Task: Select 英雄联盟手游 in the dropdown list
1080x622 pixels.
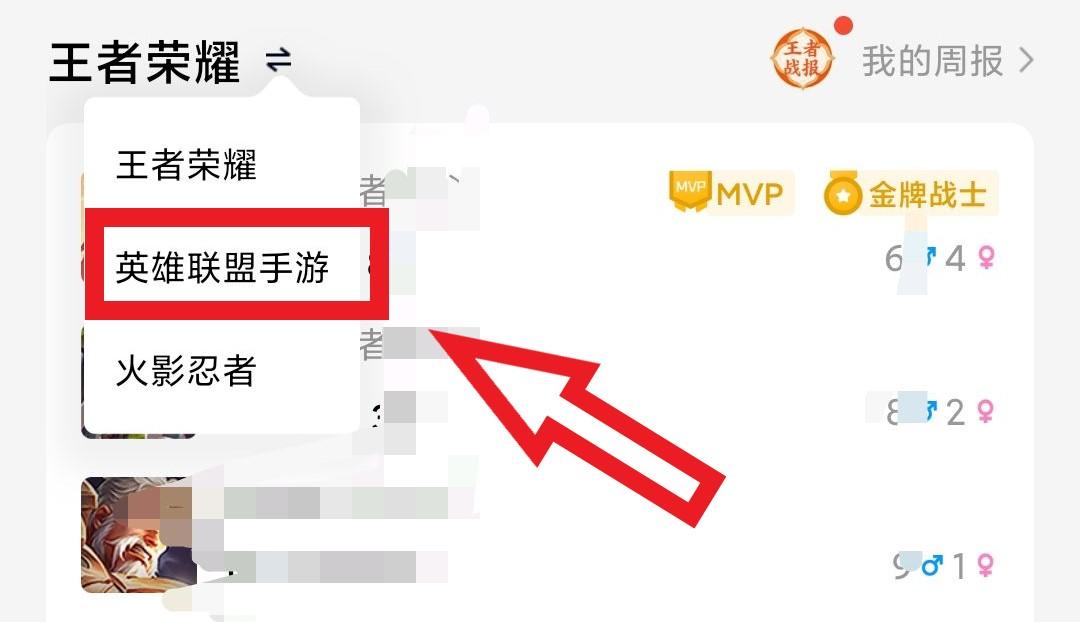Action: (x=222, y=267)
